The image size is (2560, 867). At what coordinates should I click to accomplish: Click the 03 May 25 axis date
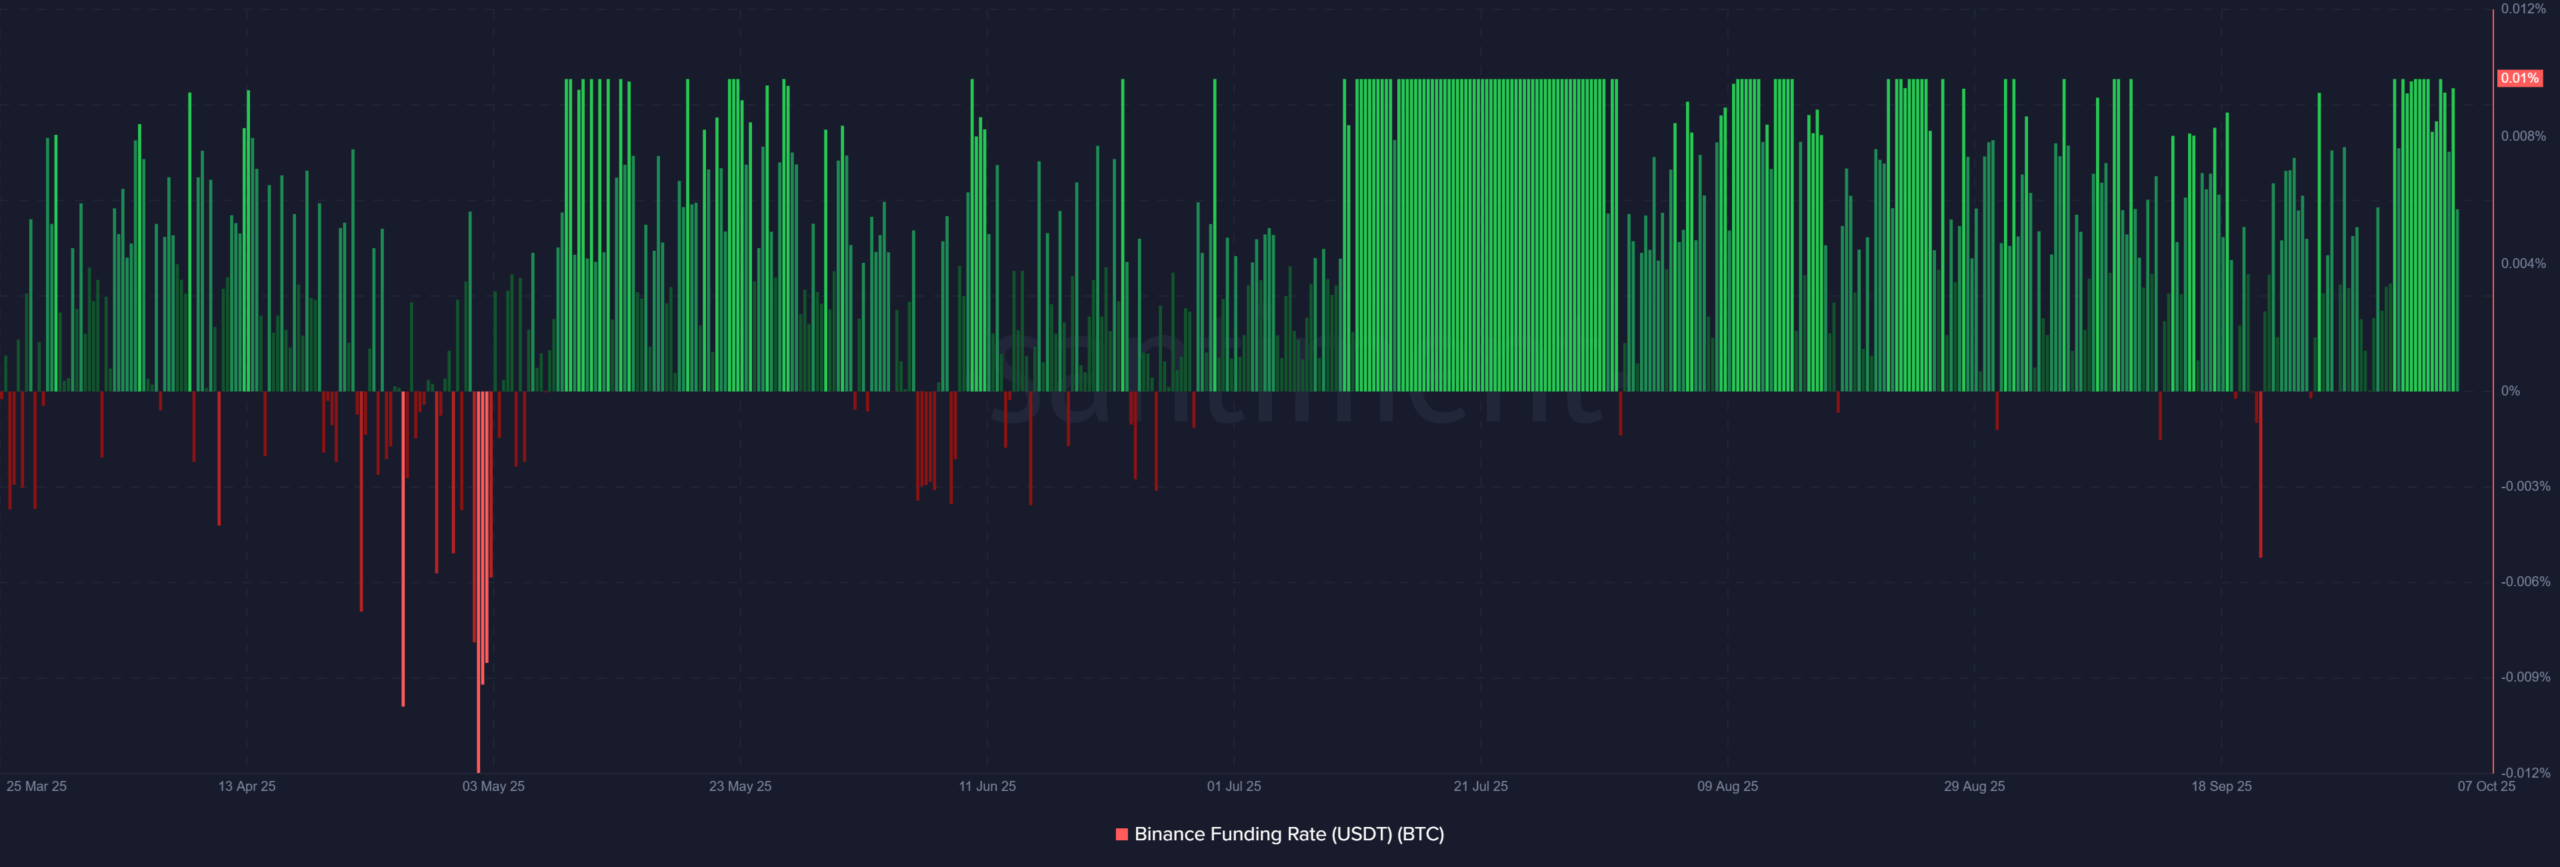click(x=493, y=786)
